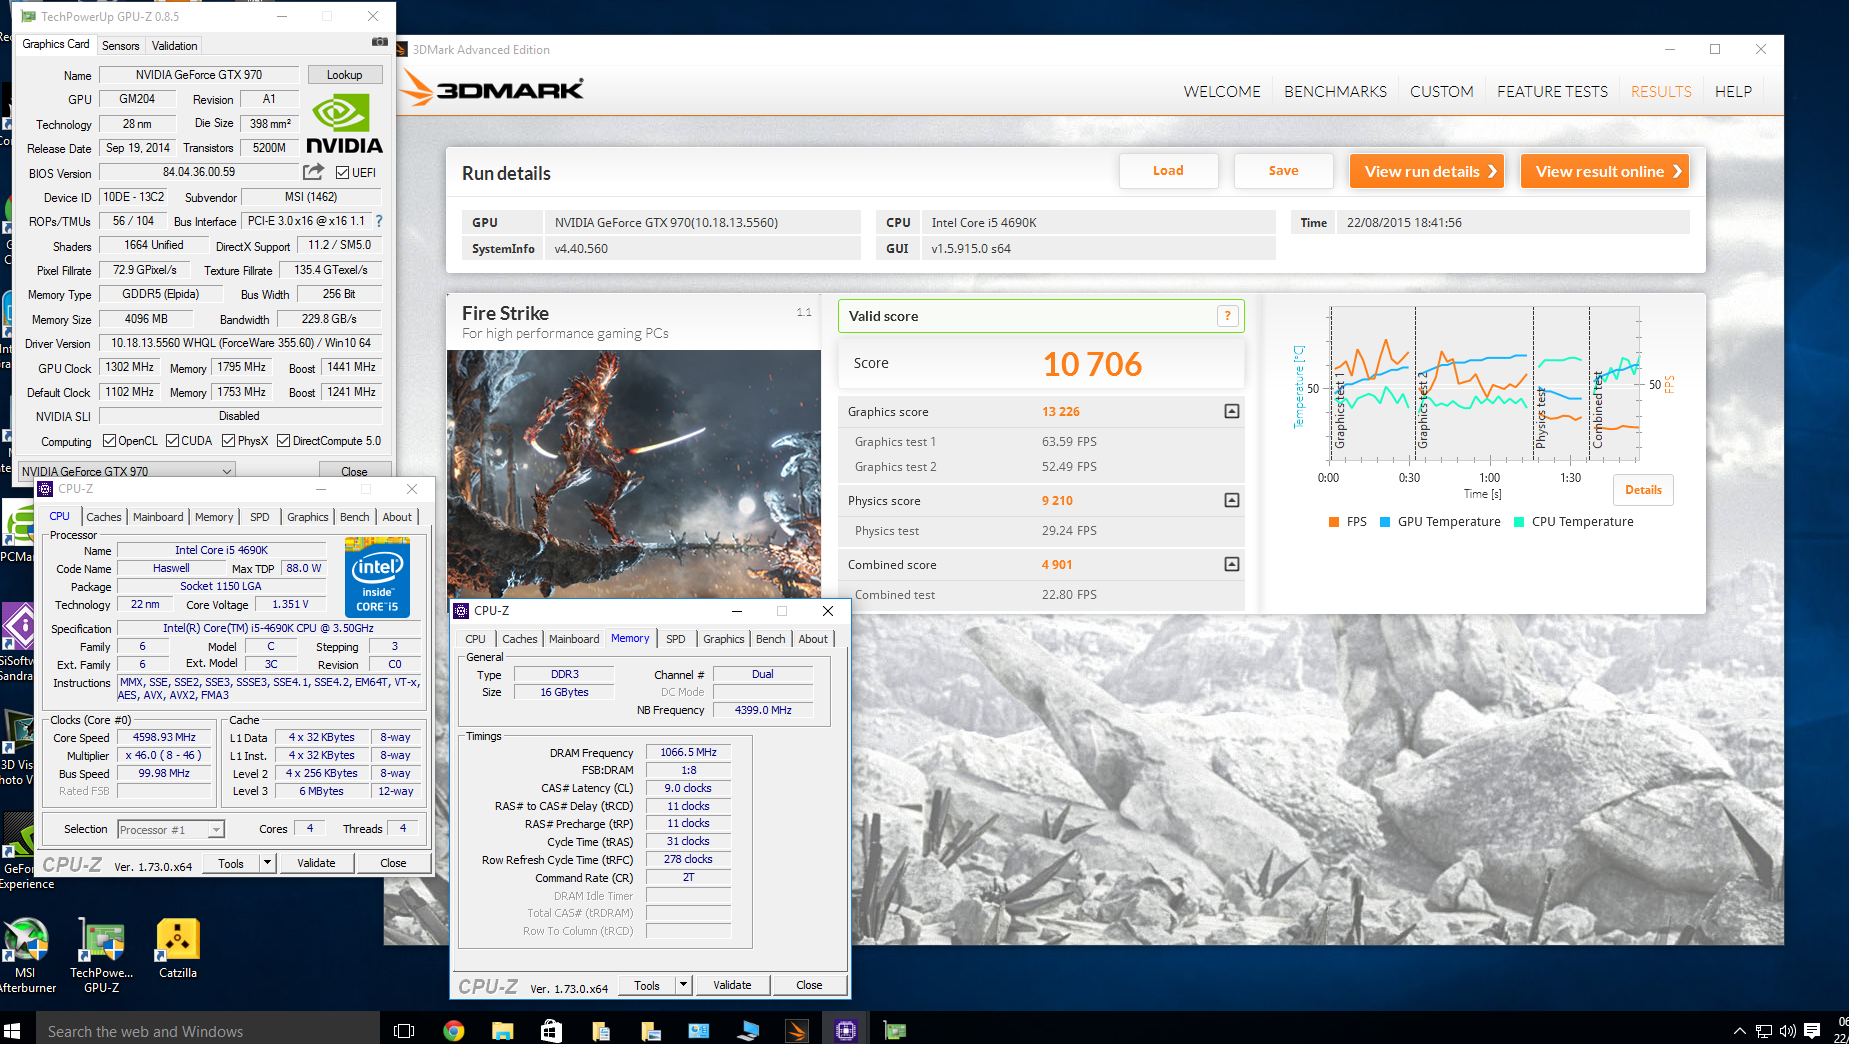The width and height of the screenshot is (1849, 1044).
Task: Click View result online button
Action: (1605, 171)
